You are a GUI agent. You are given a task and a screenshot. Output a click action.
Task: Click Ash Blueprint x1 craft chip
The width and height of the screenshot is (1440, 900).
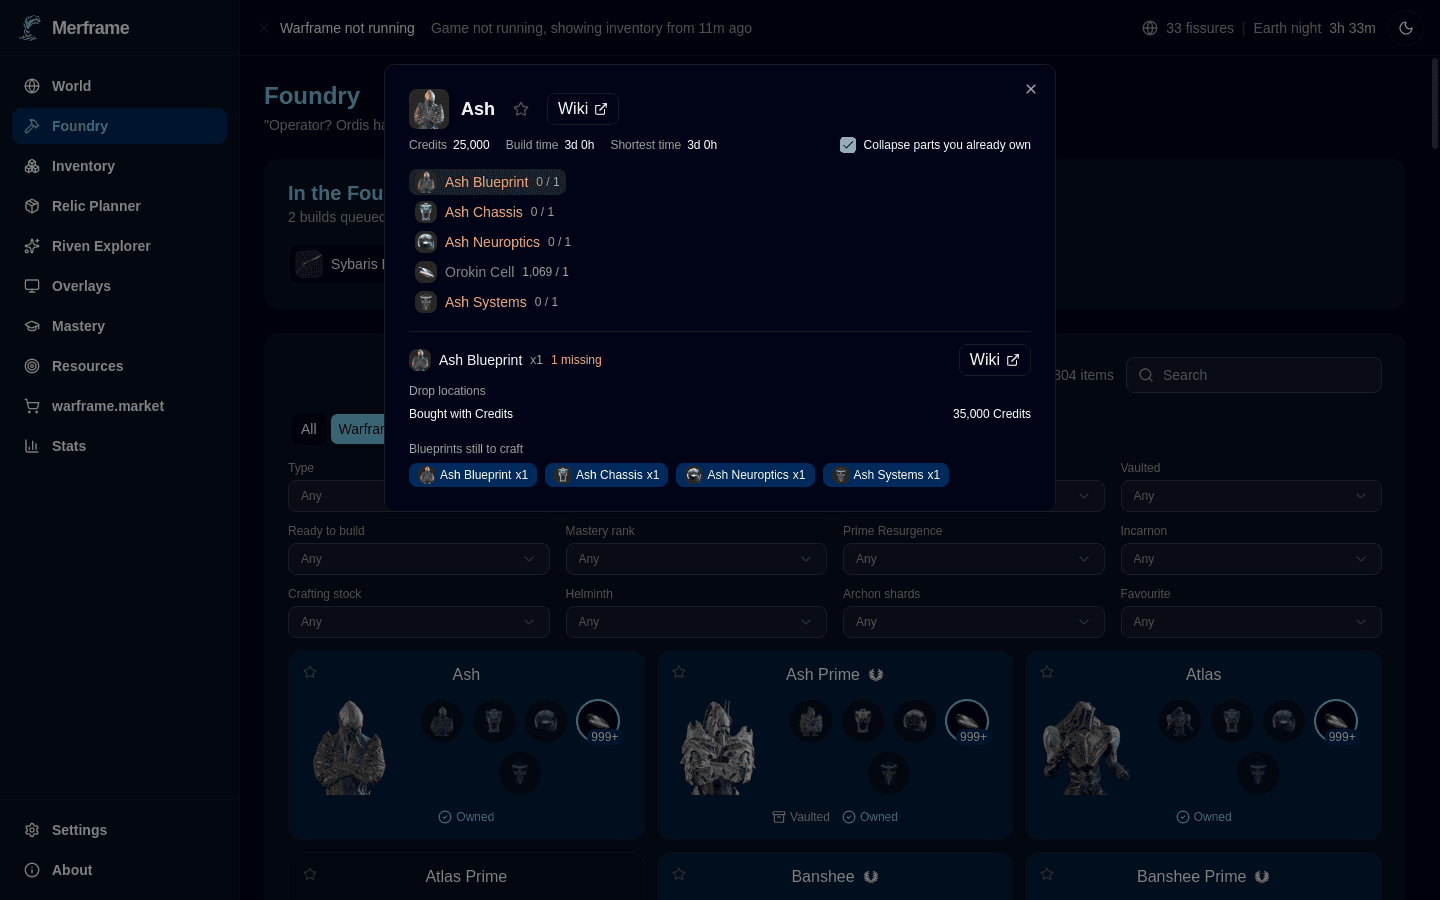(x=473, y=475)
